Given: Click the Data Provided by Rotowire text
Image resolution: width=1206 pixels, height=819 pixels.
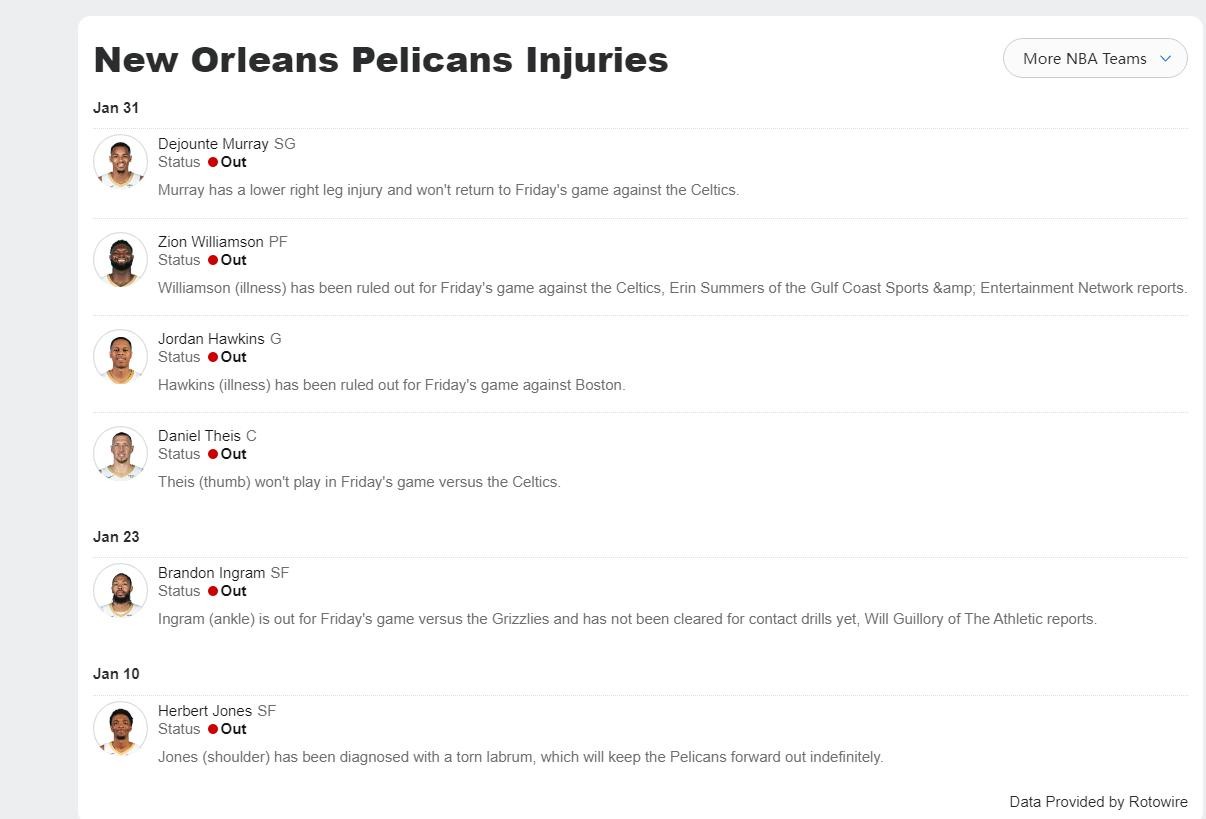Looking at the screenshot, I should pos(1098,802).
